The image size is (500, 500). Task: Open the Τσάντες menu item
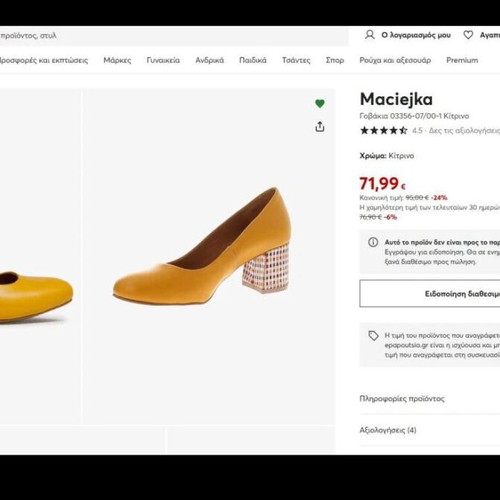(x=296, y=60)
